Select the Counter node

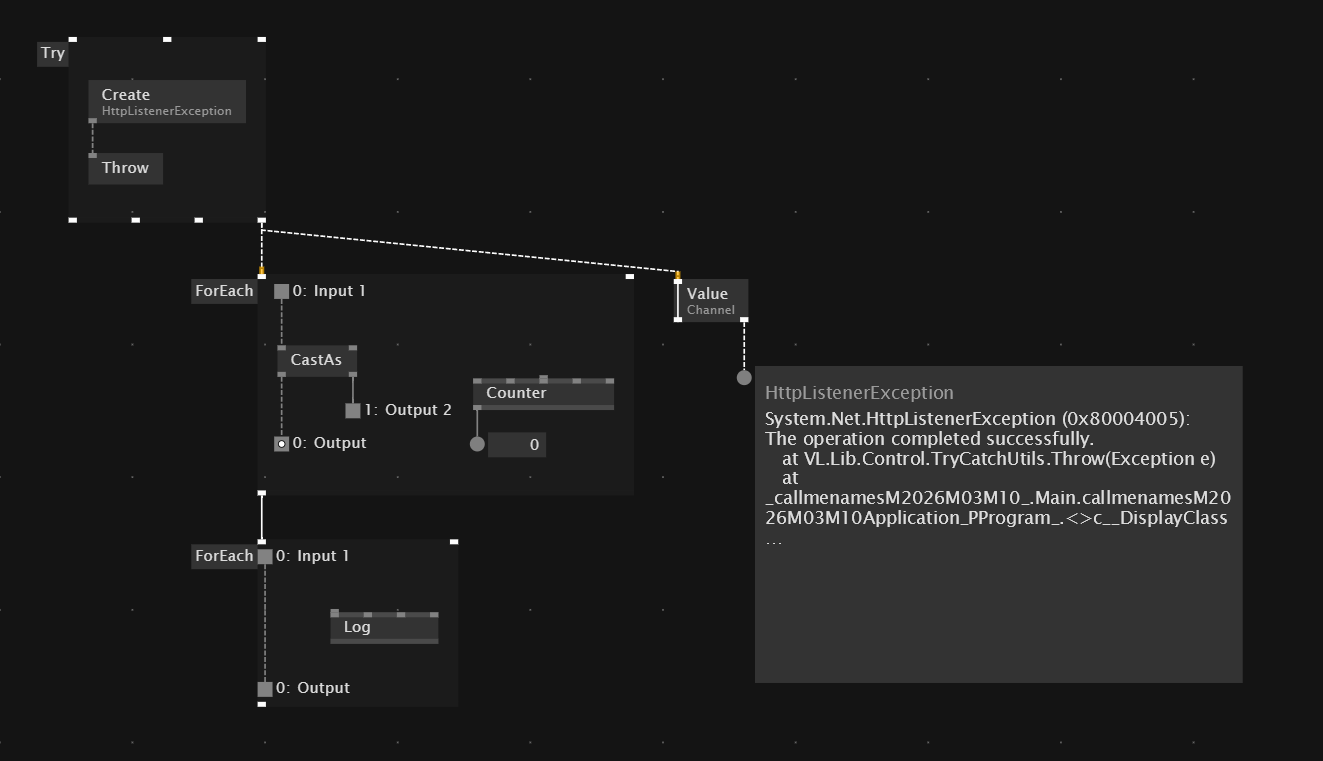(543, 393)
